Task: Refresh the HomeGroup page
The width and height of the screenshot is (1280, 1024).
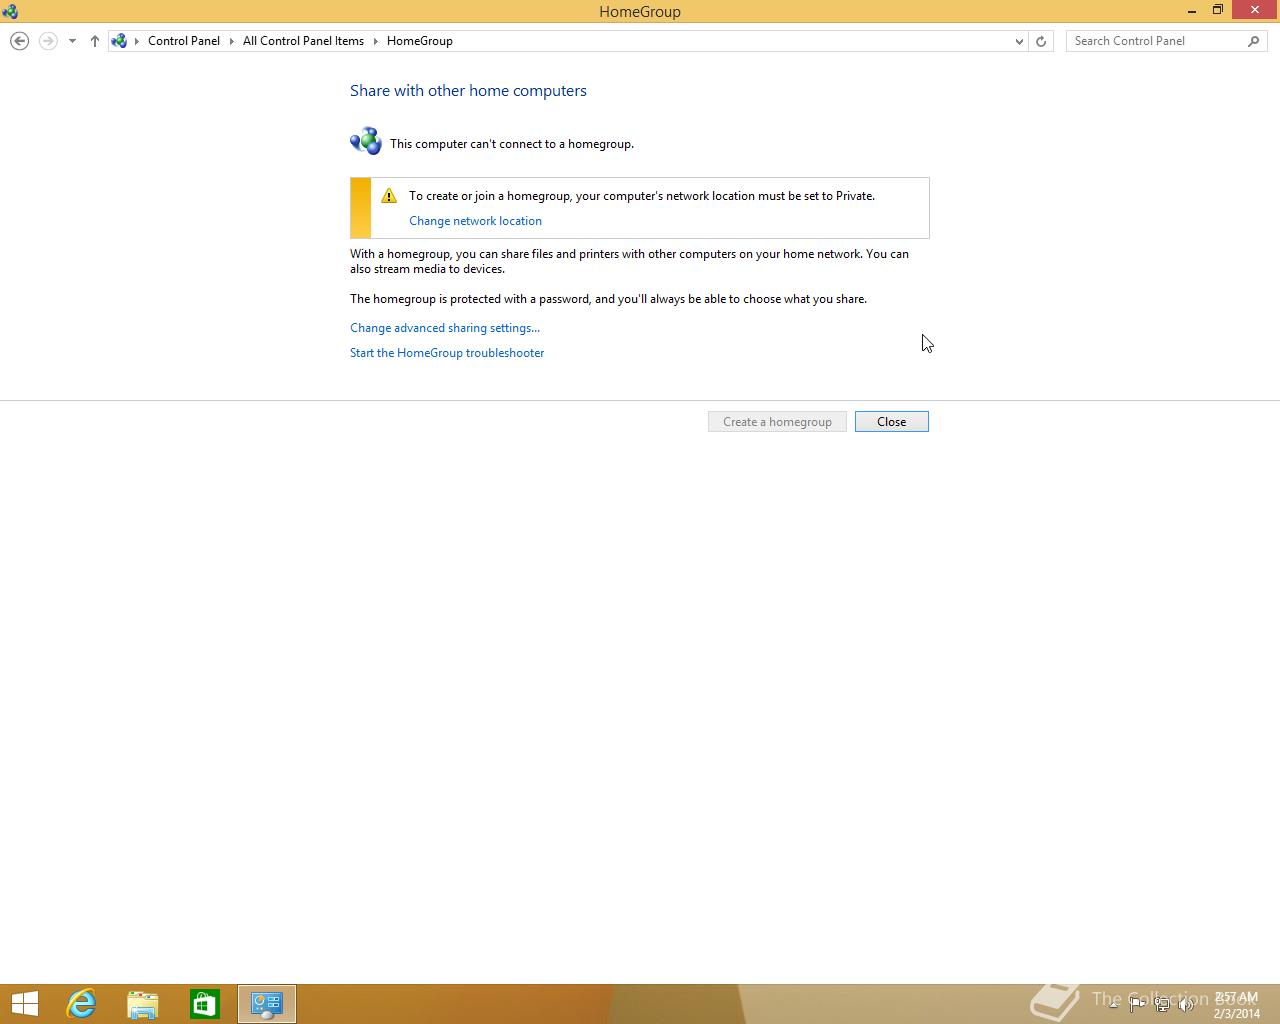Action: [x=1041, y=41]
